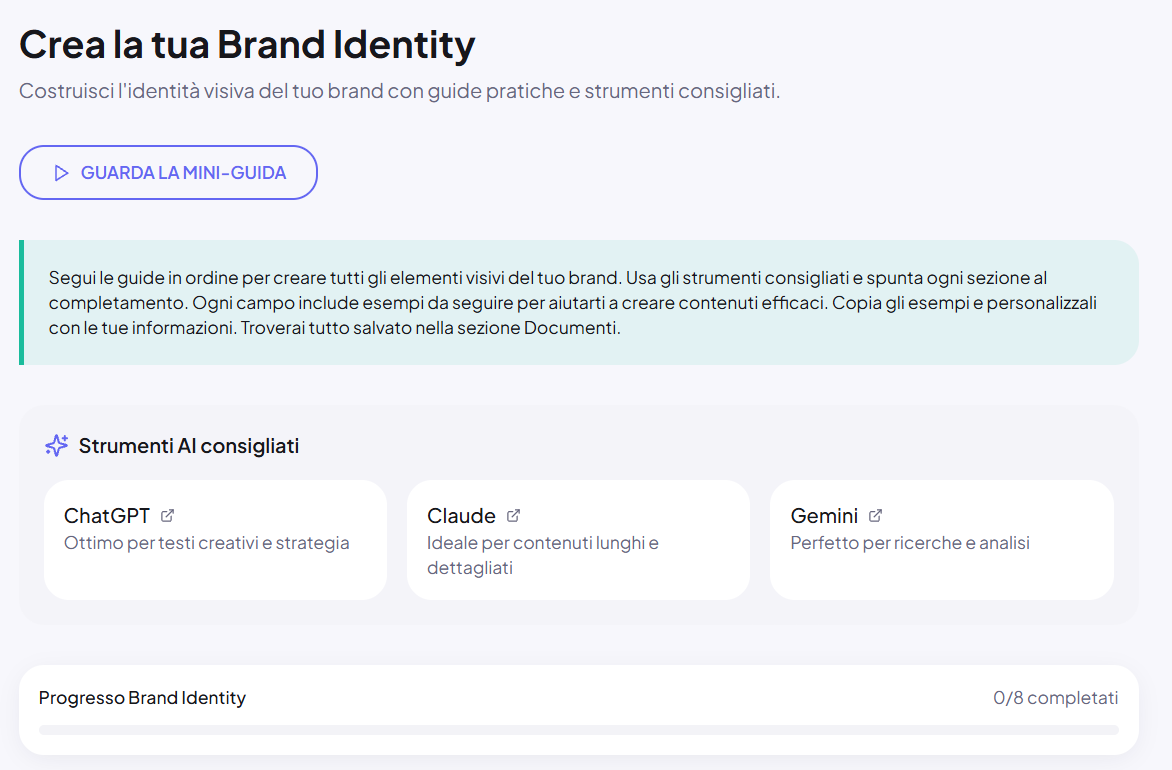Click the Strumenti AI consigliati heading
Viewport: 1172px width, 770px height.
click(188, 446)
